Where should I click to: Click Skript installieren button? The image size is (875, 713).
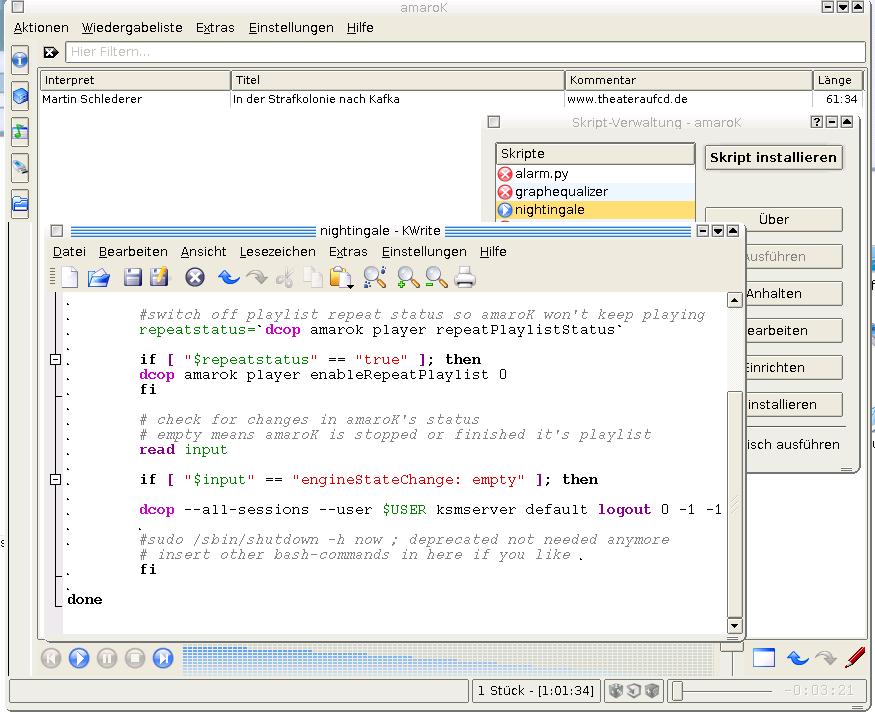point(773,157)
